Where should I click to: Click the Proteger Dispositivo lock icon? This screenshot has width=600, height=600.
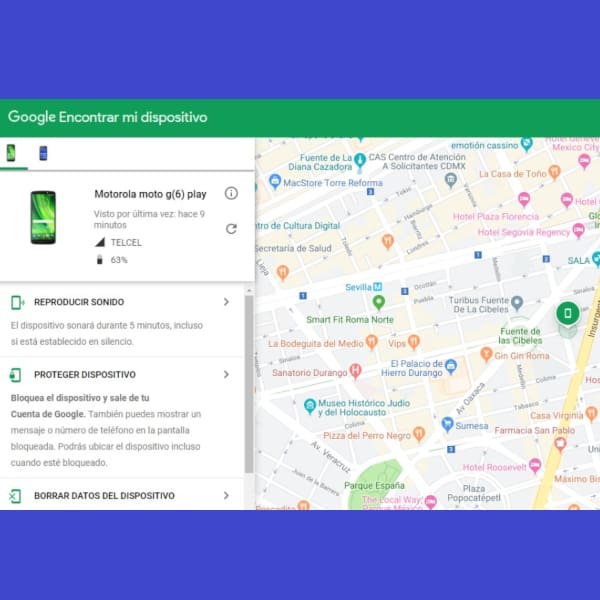(15, 375)
